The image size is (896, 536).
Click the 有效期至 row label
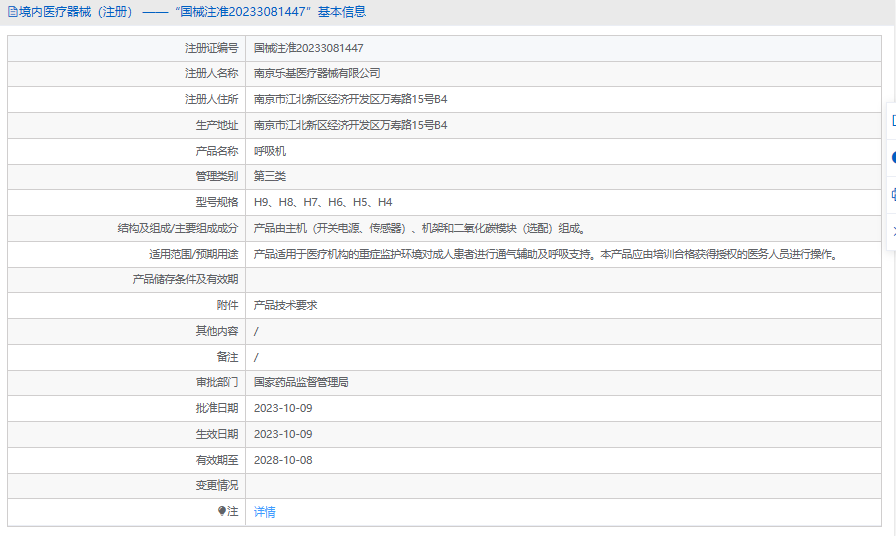tap(217, 461)
